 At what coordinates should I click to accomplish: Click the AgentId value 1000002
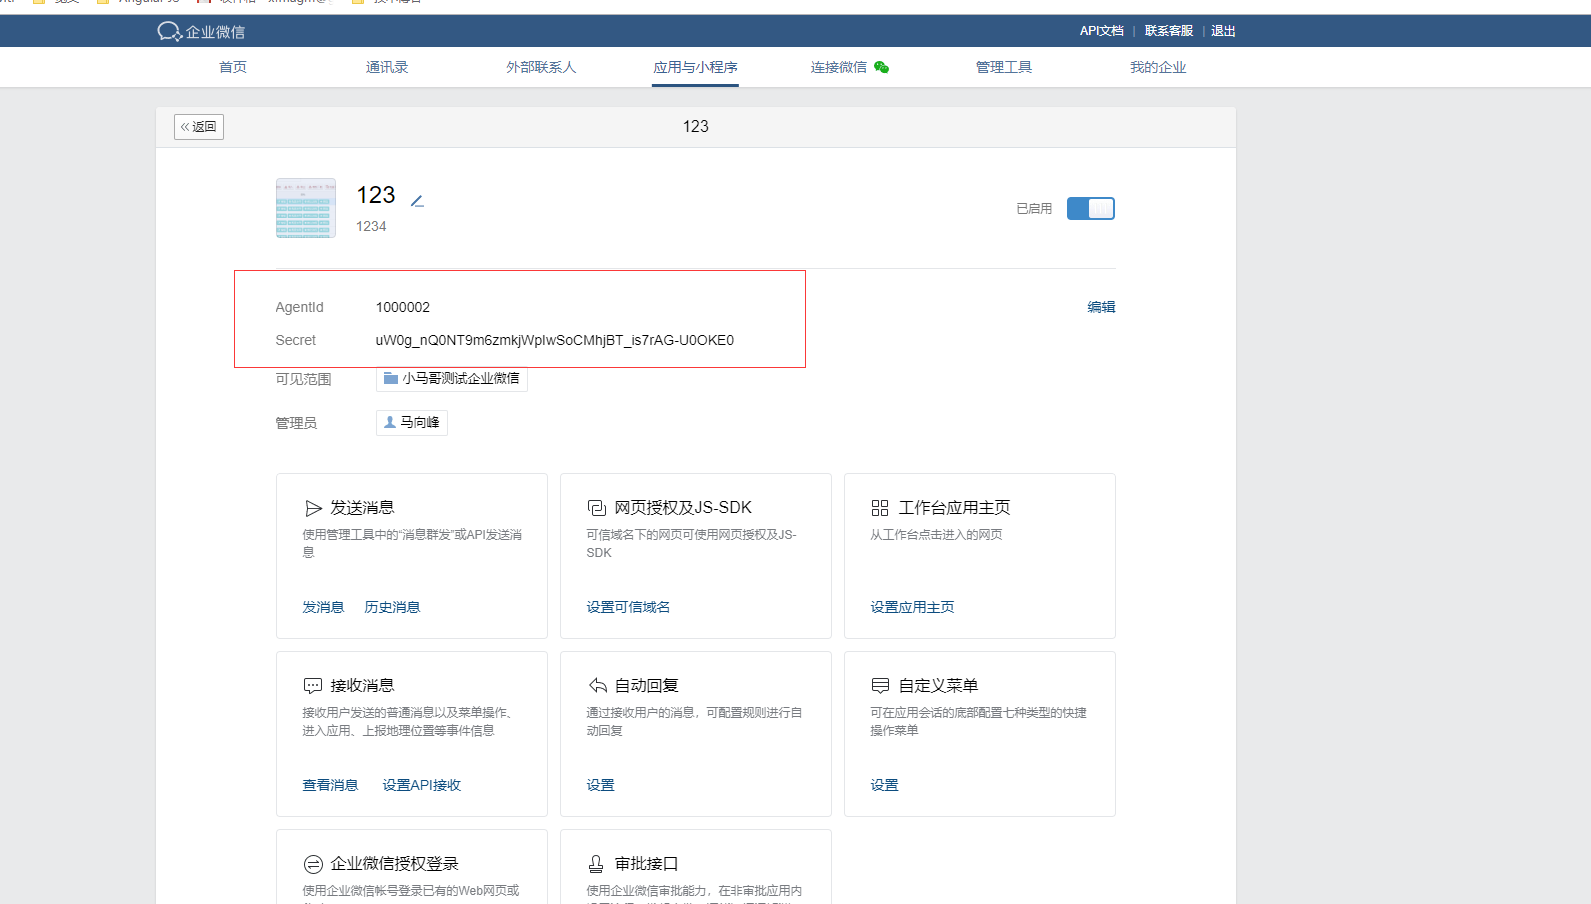[x=403, y=307]
